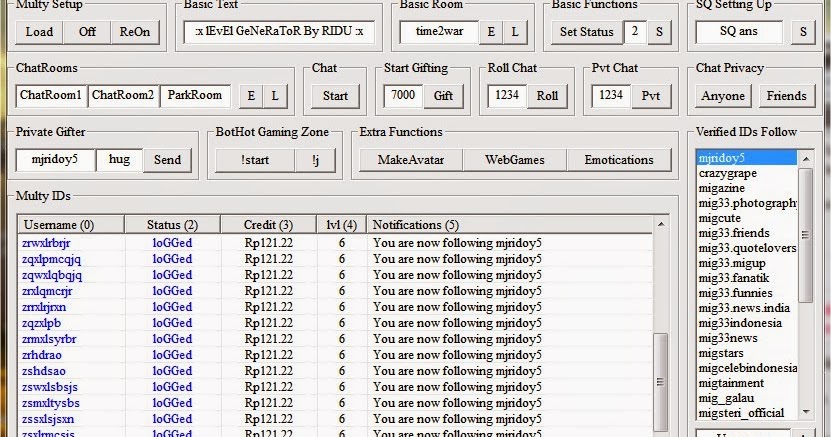Click the S button in SQ Setting Up
831x437 pixels.
[x=803, y=32]
